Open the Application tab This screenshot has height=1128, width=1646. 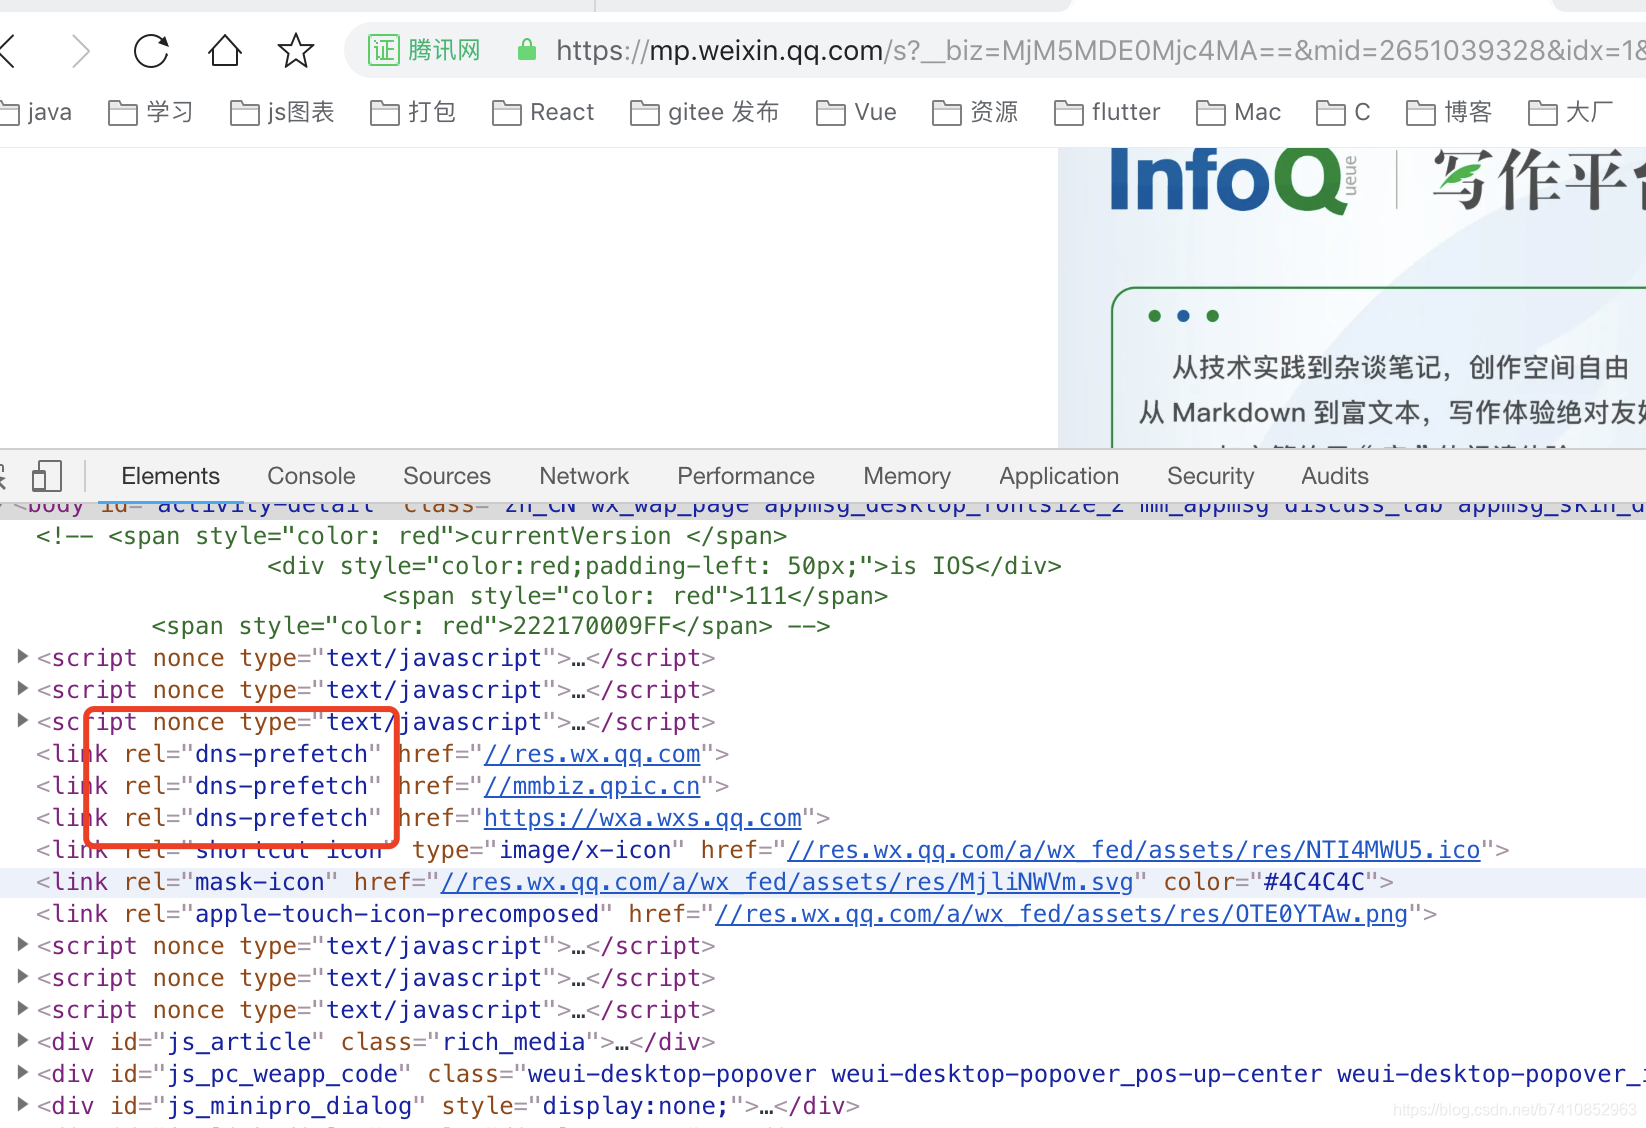click(1059, 476)
